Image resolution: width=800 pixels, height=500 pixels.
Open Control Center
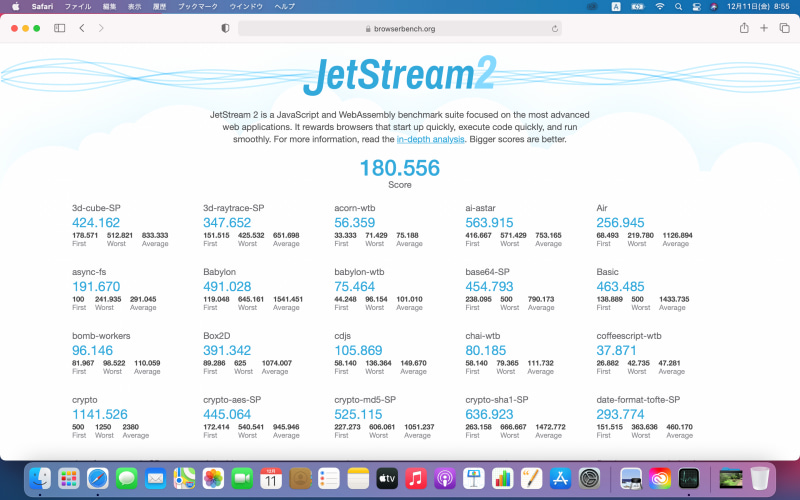(696, 7)
